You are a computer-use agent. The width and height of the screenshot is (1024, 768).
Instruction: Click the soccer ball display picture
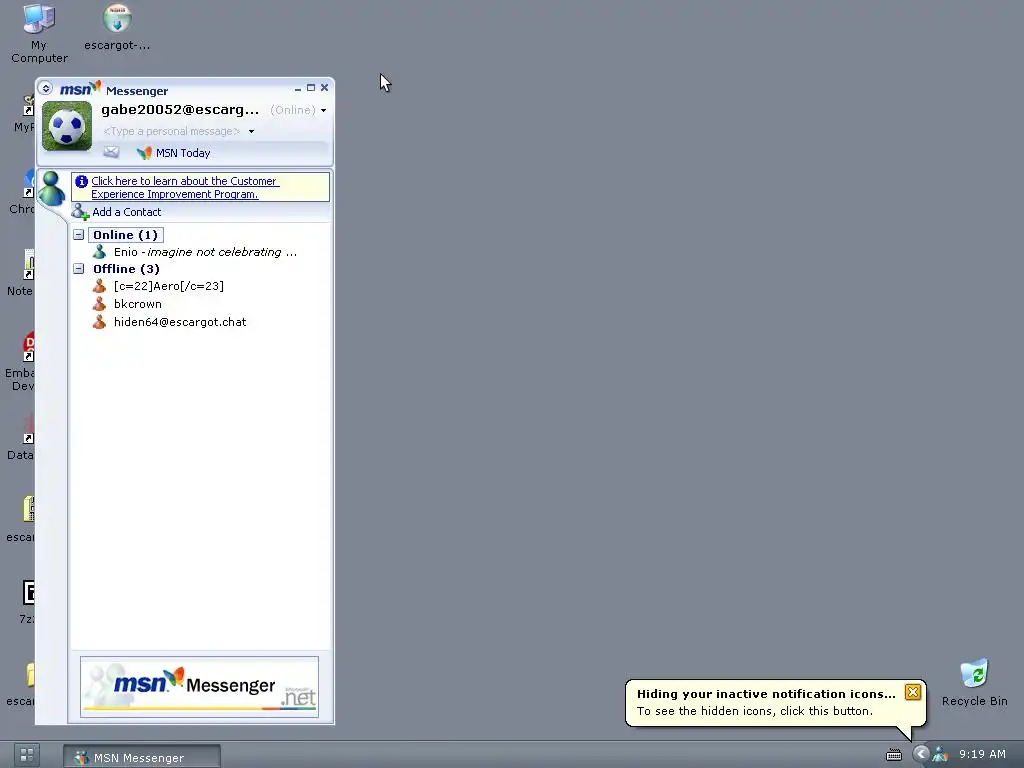[x=67, y=126]
